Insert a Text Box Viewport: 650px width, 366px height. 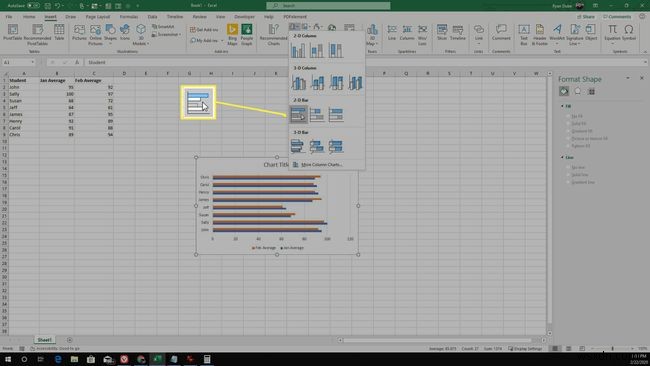click(524, 34)
